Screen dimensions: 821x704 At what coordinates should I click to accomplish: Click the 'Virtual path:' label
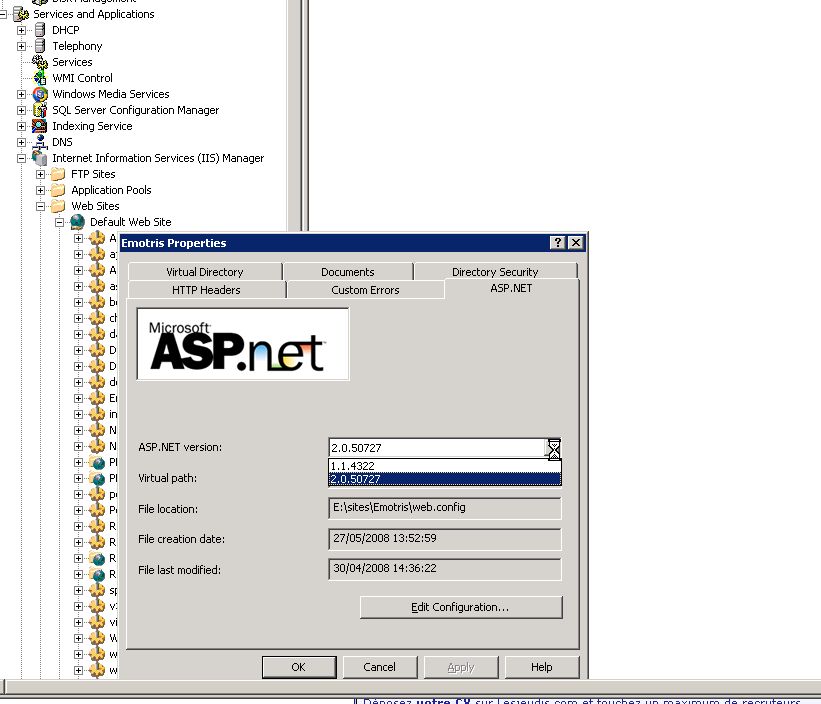[x=167, y=478]
